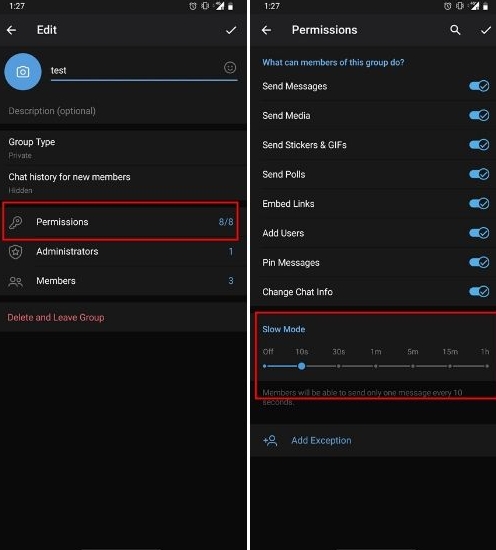Disable the Send Messages toggle
Viewport: 496px width, 550px height.
pyautogui.click(x=479, y=86)
